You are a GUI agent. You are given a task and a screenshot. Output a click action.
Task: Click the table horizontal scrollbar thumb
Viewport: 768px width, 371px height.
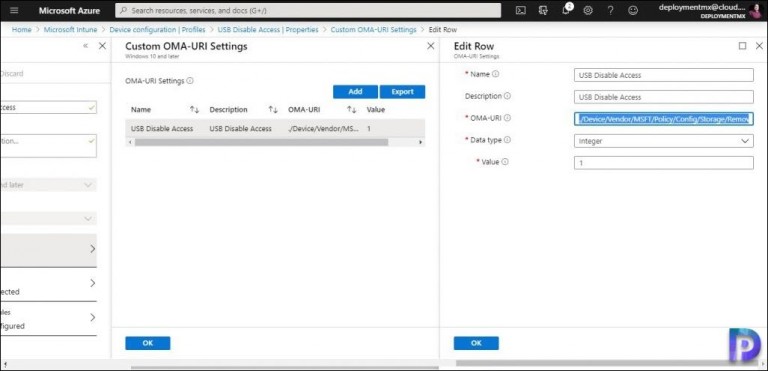click(x=262, y=142)
